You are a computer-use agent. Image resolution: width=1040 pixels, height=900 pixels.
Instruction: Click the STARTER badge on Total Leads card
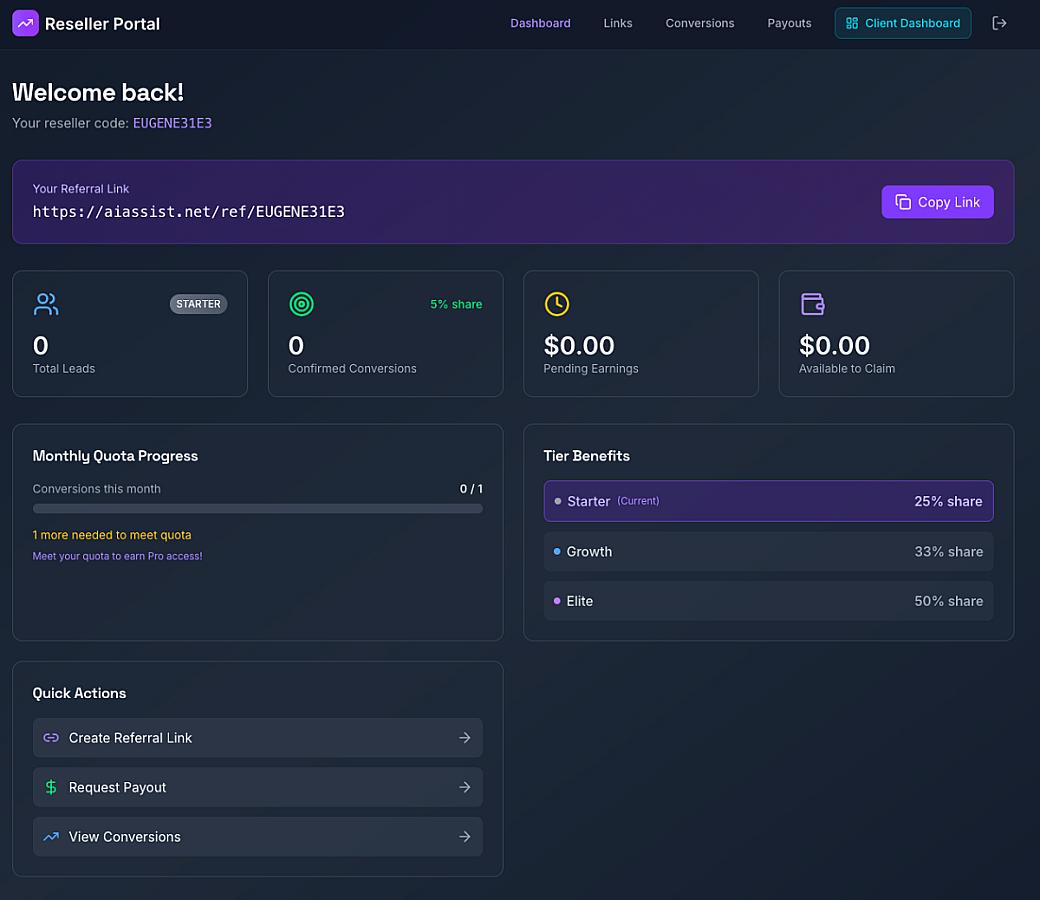[x=198, y=304]
